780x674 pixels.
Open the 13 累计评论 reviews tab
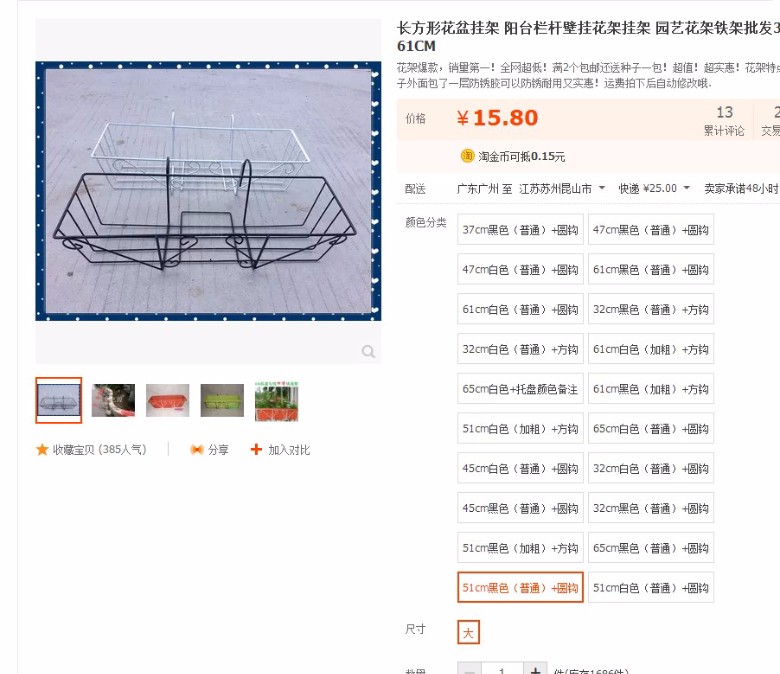(x=724, y=120)
